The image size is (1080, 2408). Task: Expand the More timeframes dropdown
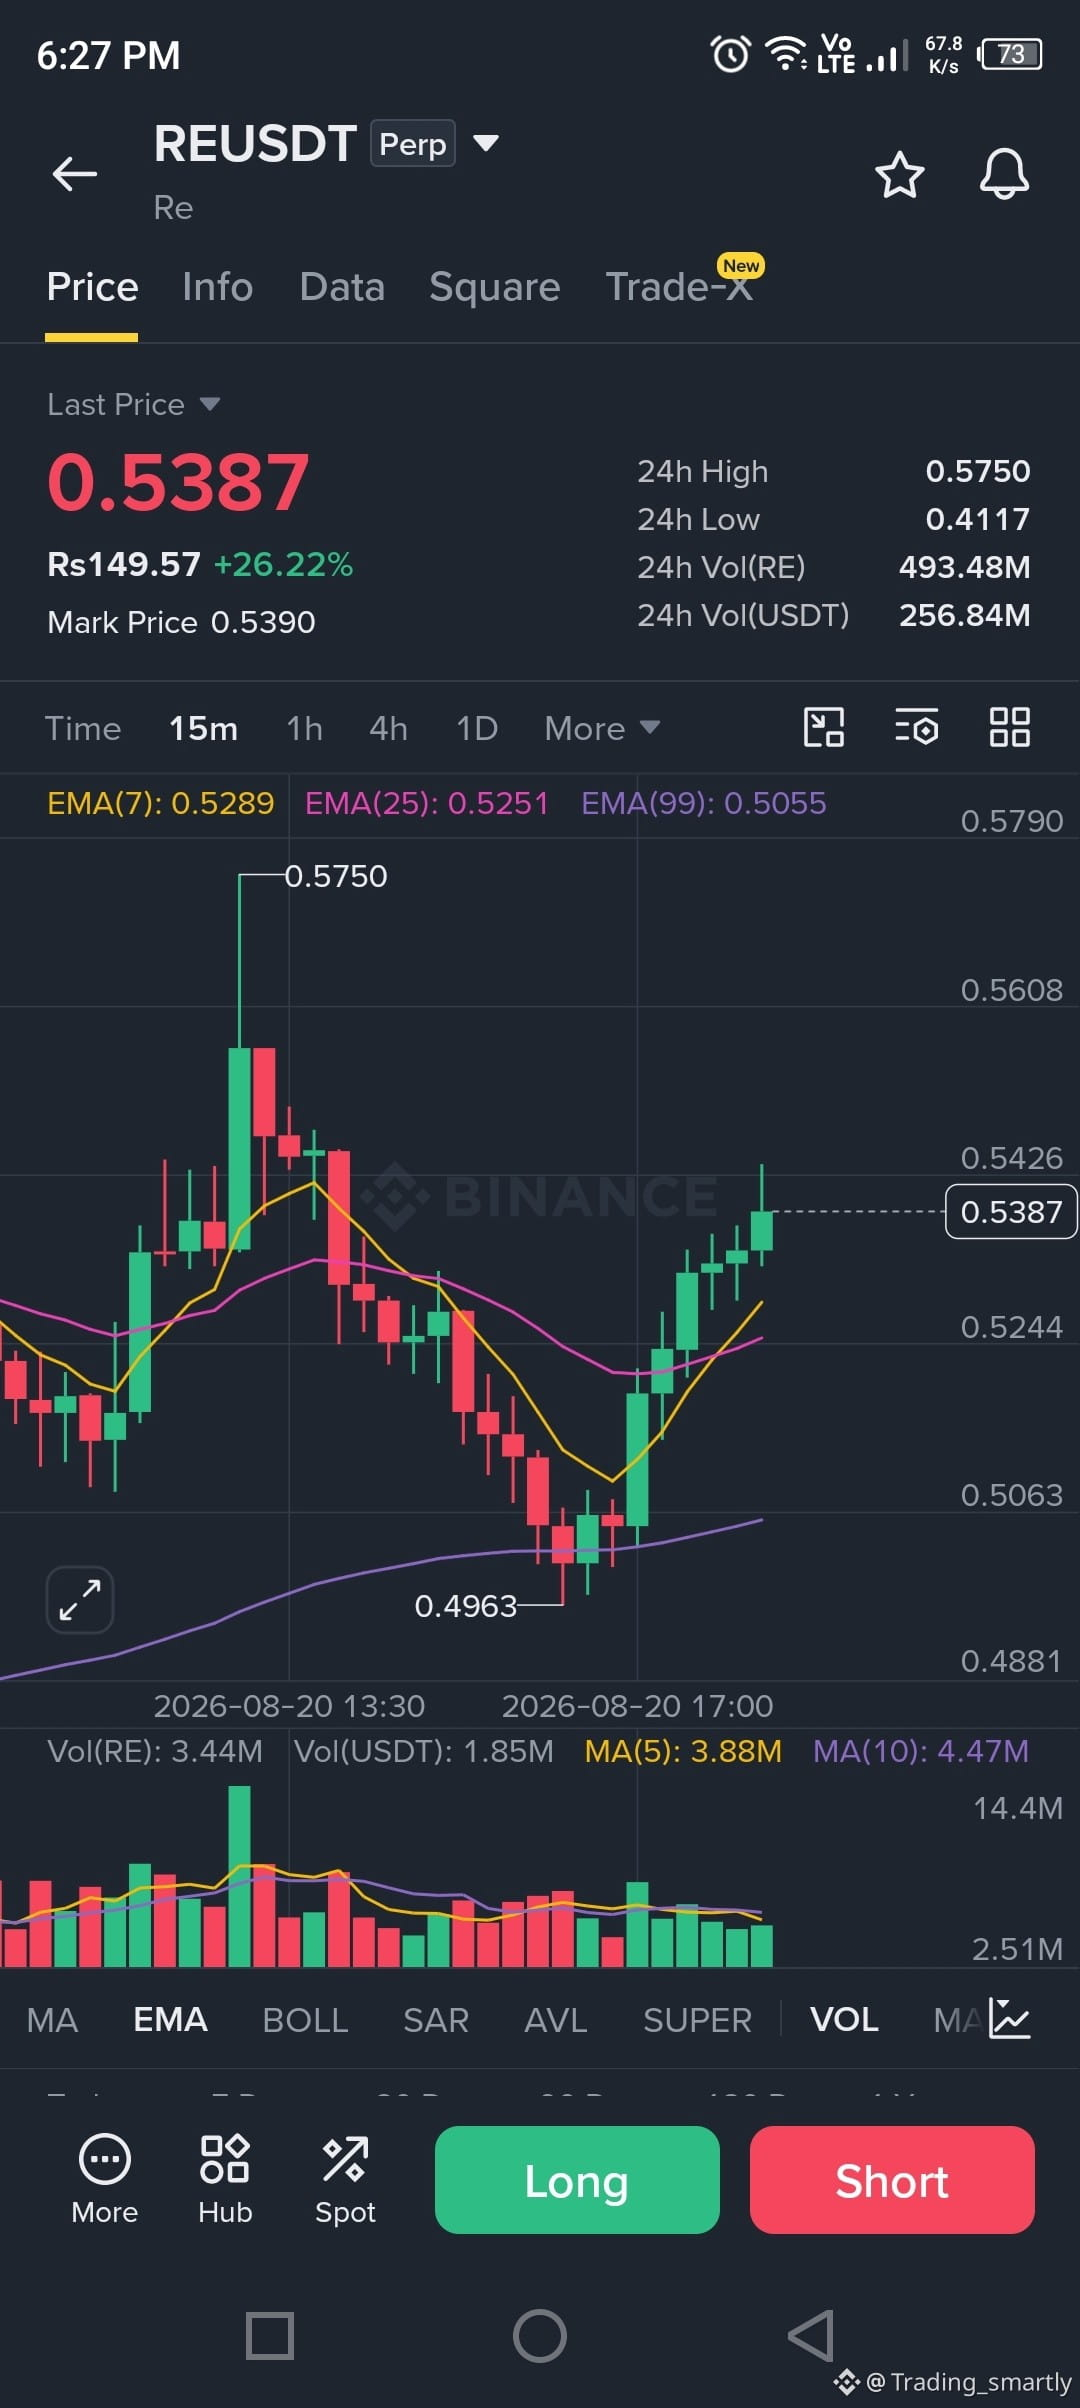(602, 728)
